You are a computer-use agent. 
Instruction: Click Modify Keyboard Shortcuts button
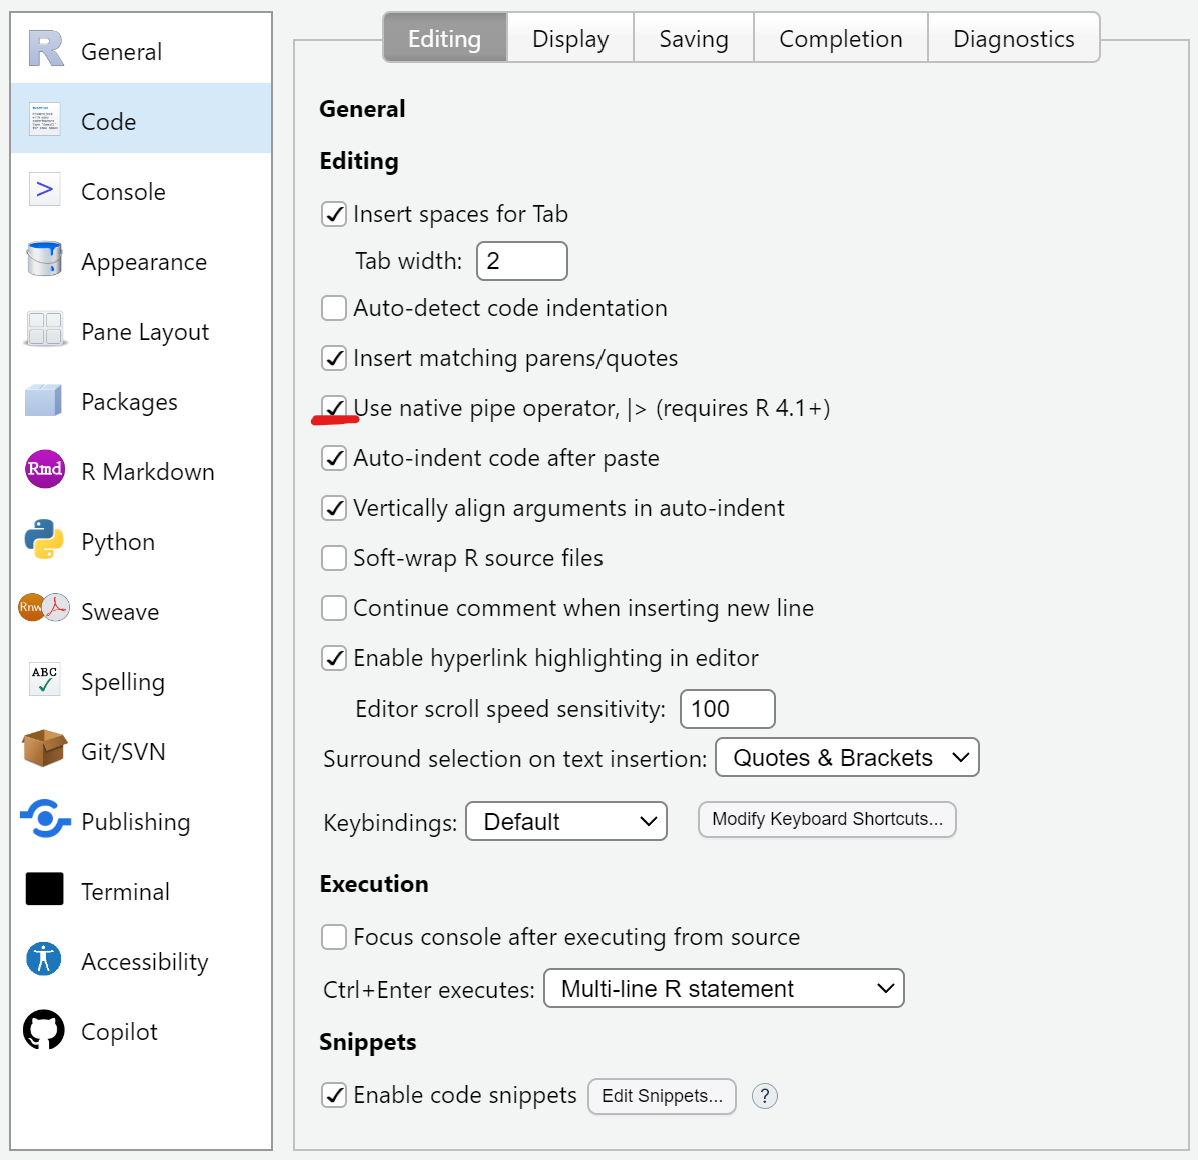tap(827, 820)
